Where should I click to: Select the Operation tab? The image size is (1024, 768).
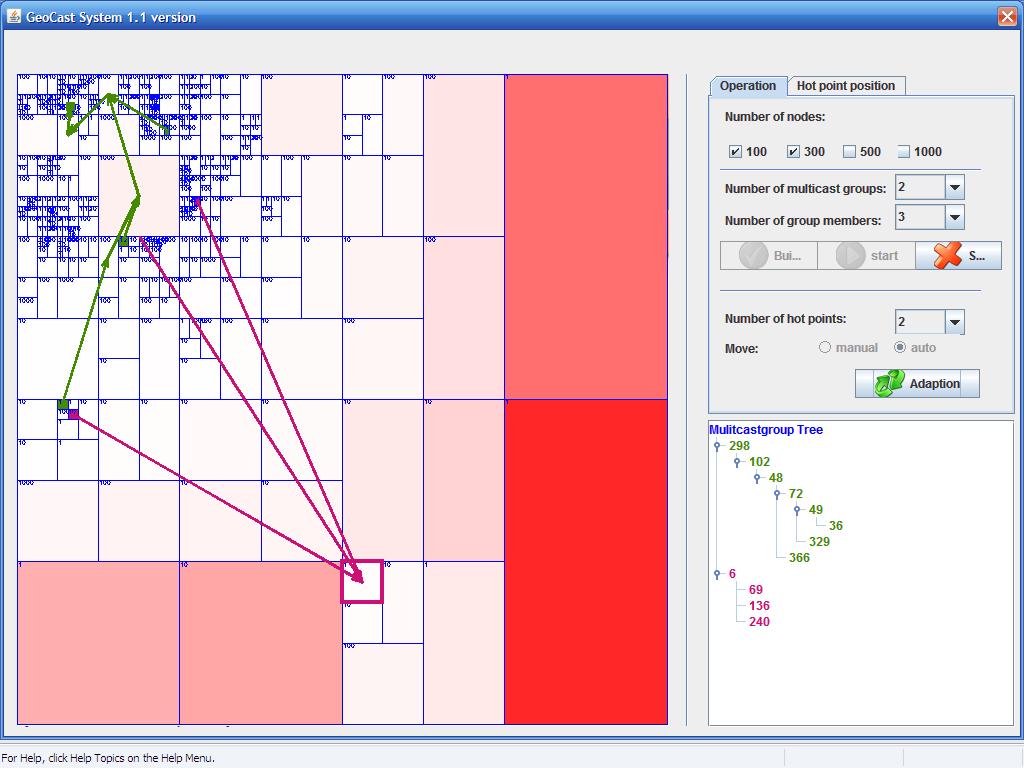[x=747, y=86]
